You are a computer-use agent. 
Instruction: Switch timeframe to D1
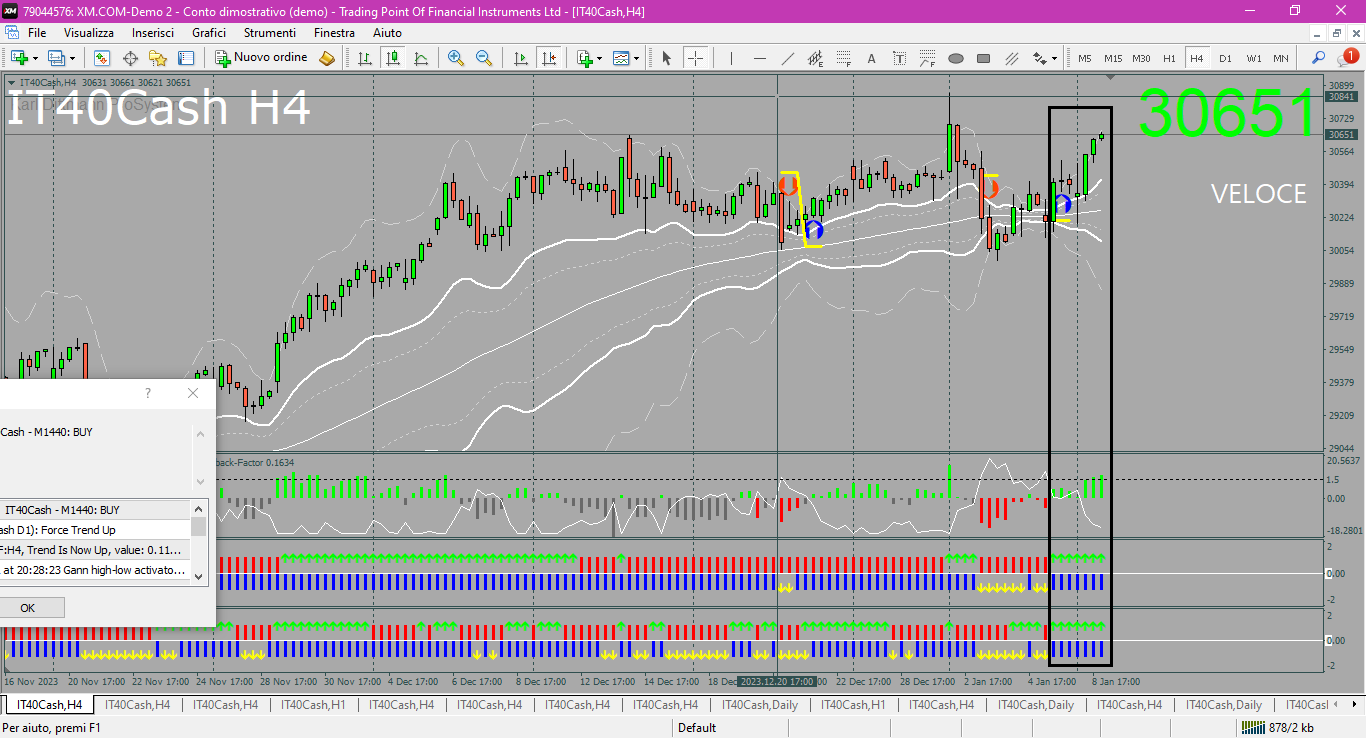pyautogui.click(x=1225, y=58)
